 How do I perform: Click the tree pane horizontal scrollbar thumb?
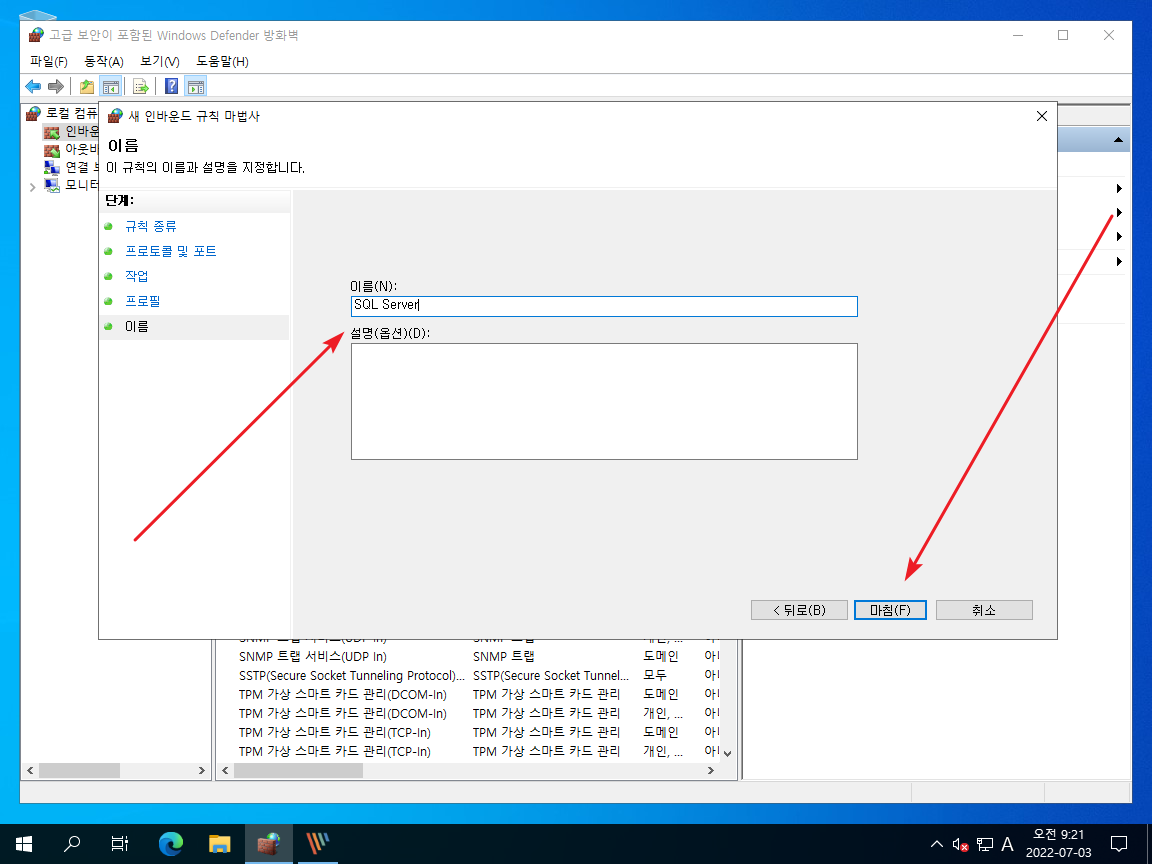coord(79,770)
